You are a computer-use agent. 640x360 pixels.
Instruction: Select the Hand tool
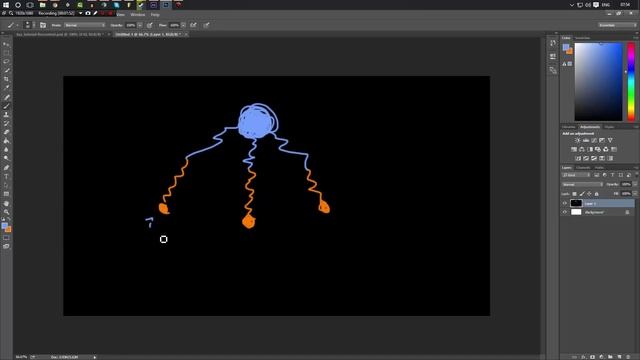pyautogui.click(x=6, y=203)
